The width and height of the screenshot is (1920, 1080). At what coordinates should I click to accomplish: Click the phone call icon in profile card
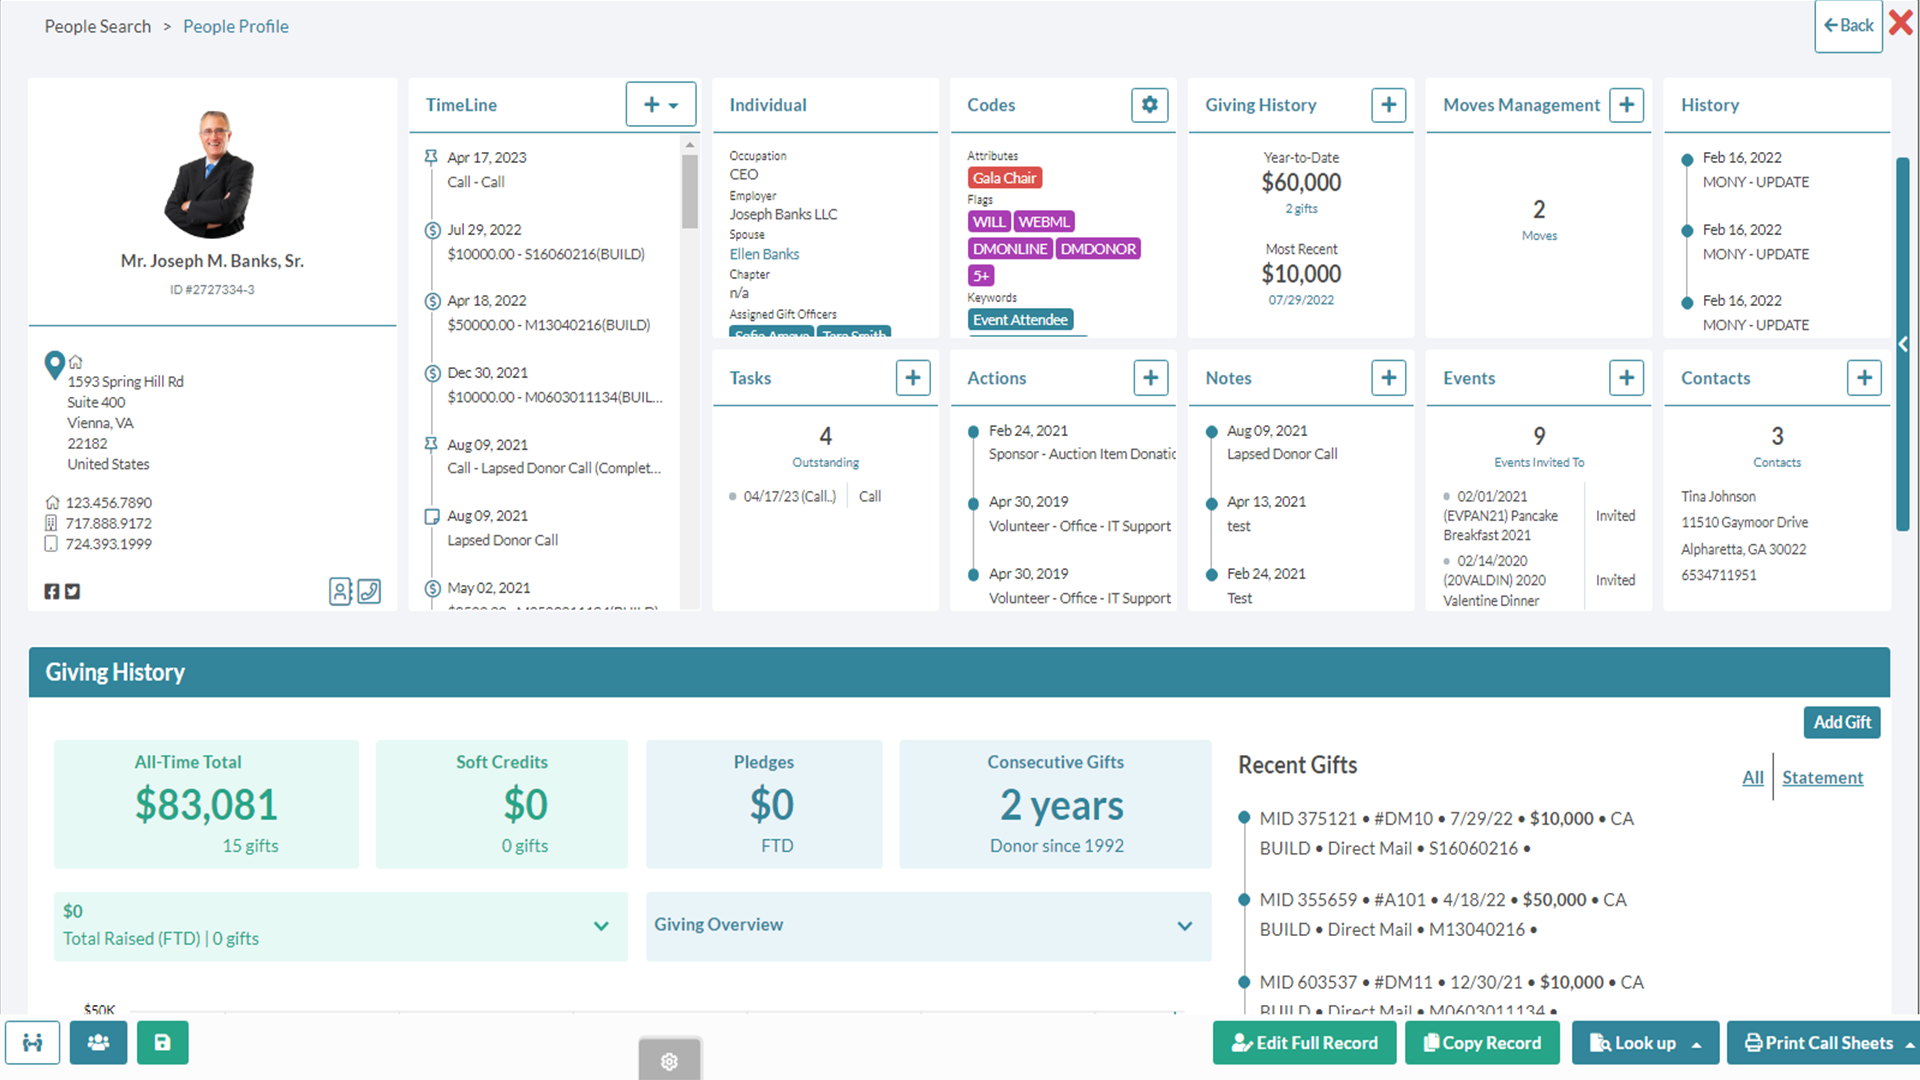pos(369,591)
